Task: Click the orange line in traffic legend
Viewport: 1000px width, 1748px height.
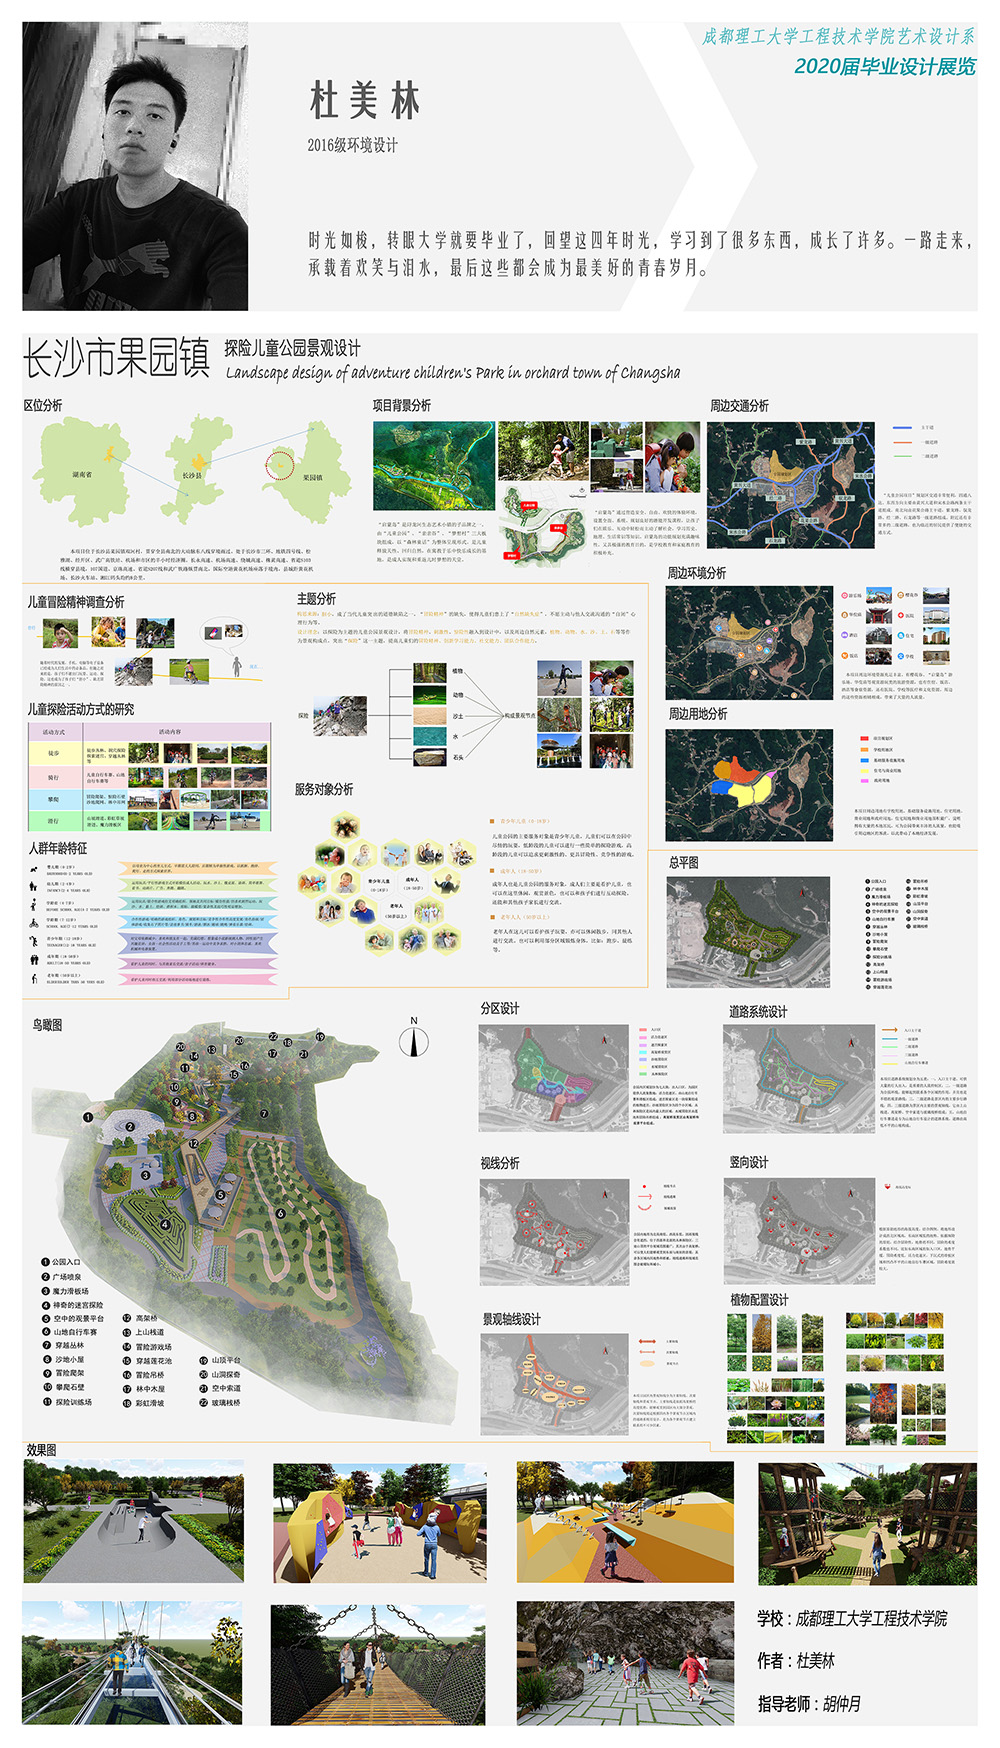Action: (x=902, y=441)
